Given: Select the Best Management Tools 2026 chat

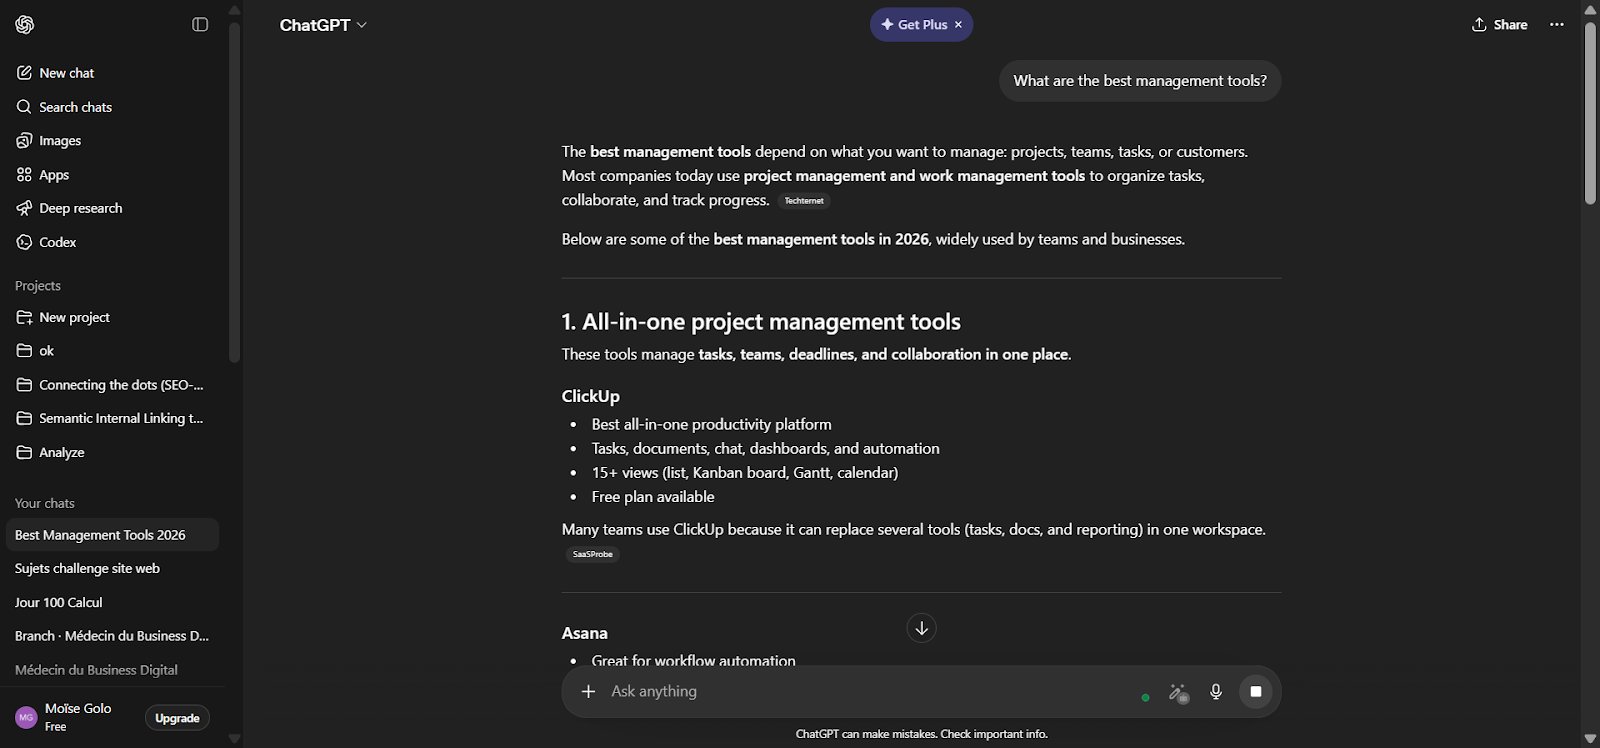Looking at the screenshot, I should point(99,534).
